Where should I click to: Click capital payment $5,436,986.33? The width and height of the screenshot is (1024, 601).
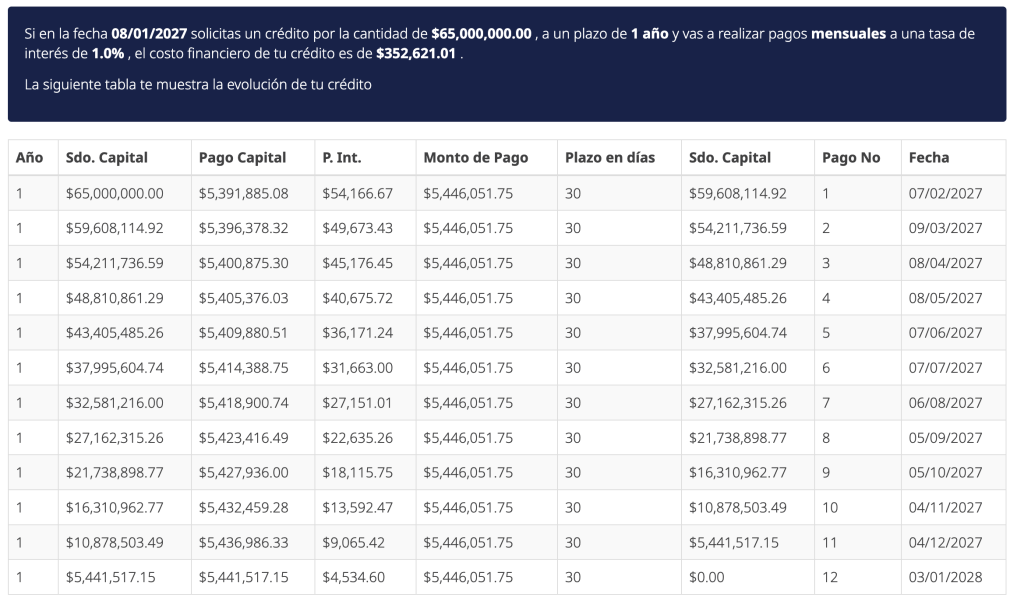(x=244, y=542)
